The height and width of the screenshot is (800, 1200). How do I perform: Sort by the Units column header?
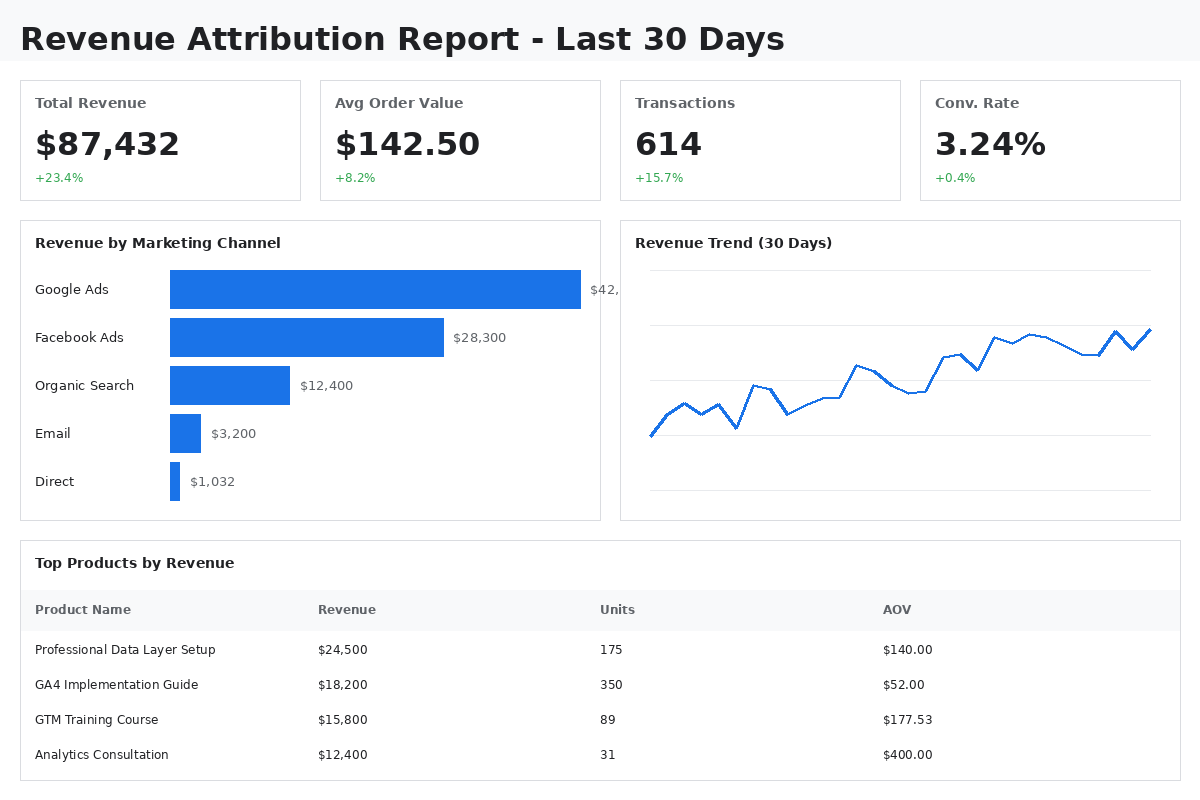(x=616, y=609)
